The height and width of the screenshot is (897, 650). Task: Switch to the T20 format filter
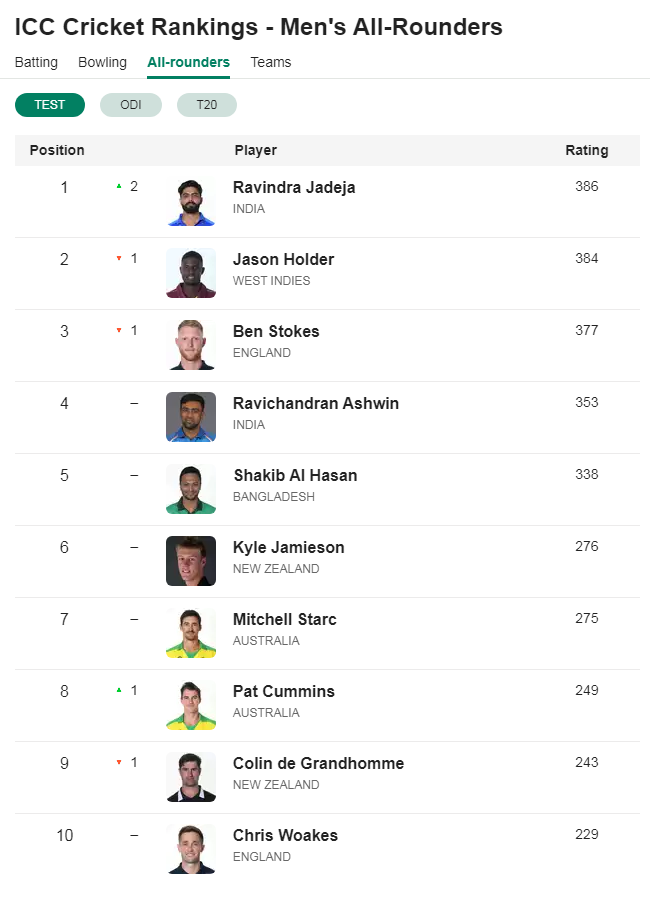(x=207, y=105)
